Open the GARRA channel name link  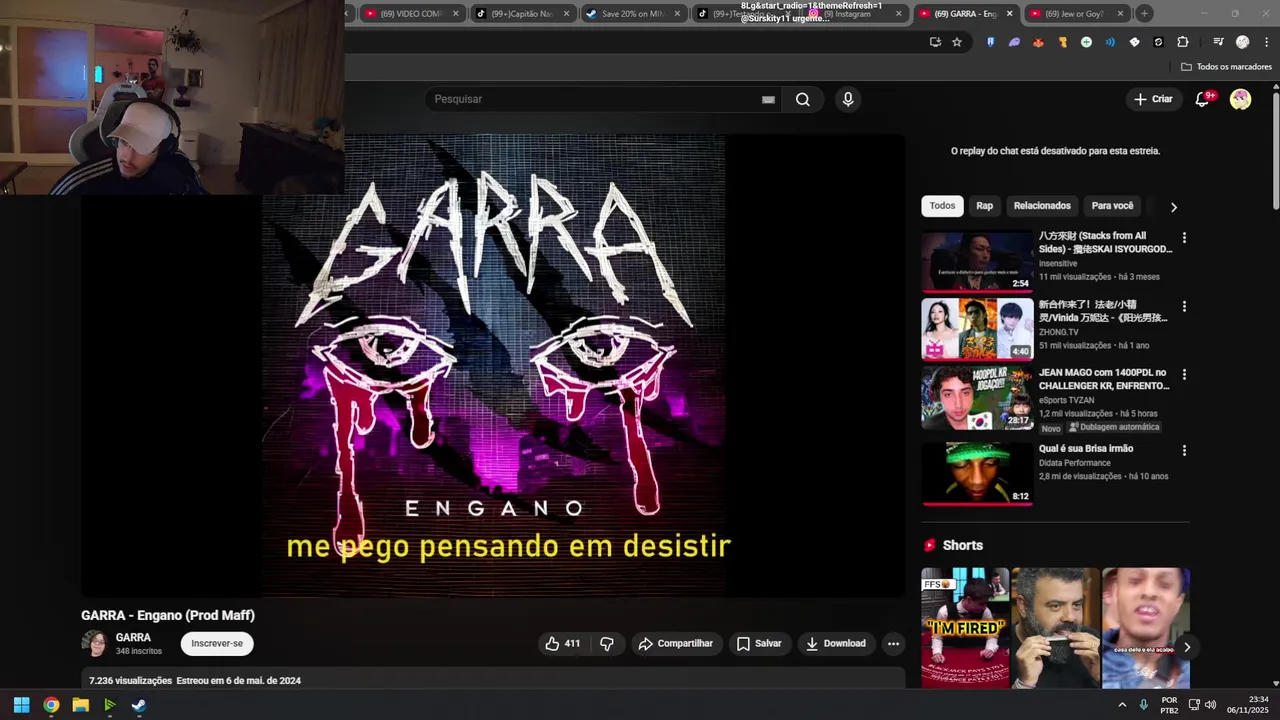(133, 637)
